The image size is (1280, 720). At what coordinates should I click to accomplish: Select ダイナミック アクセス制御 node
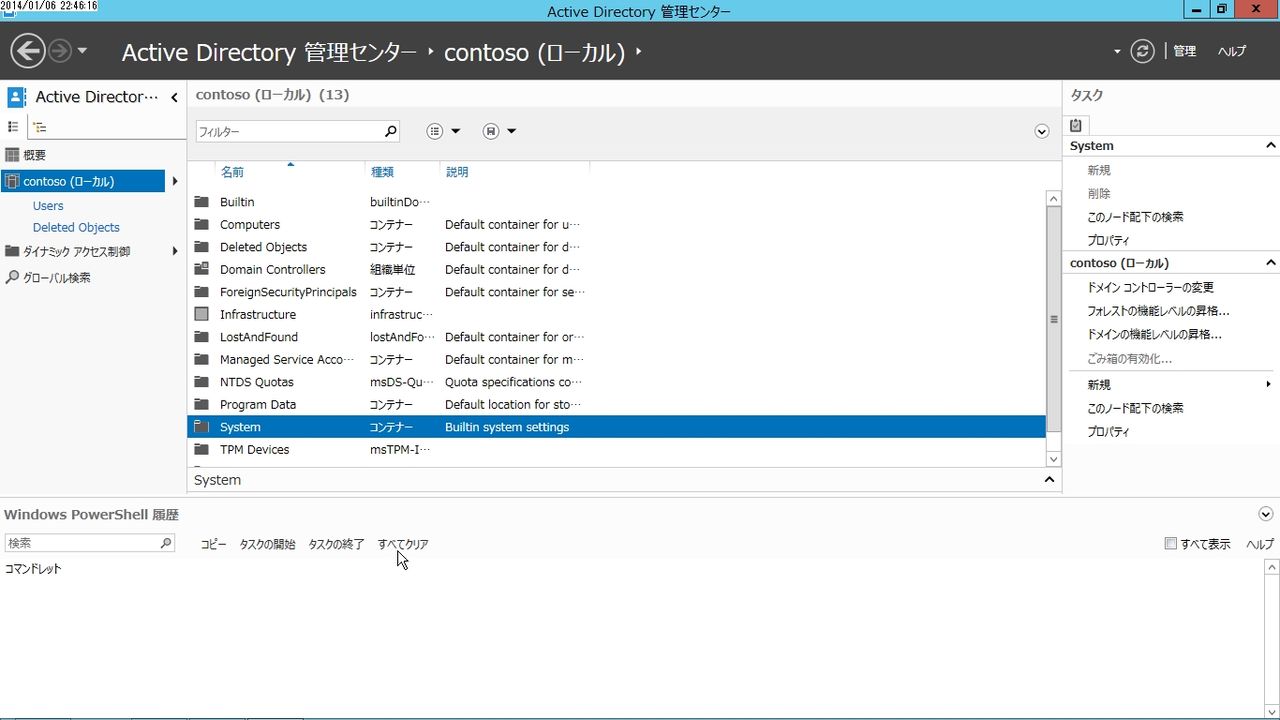click(76, 251)
